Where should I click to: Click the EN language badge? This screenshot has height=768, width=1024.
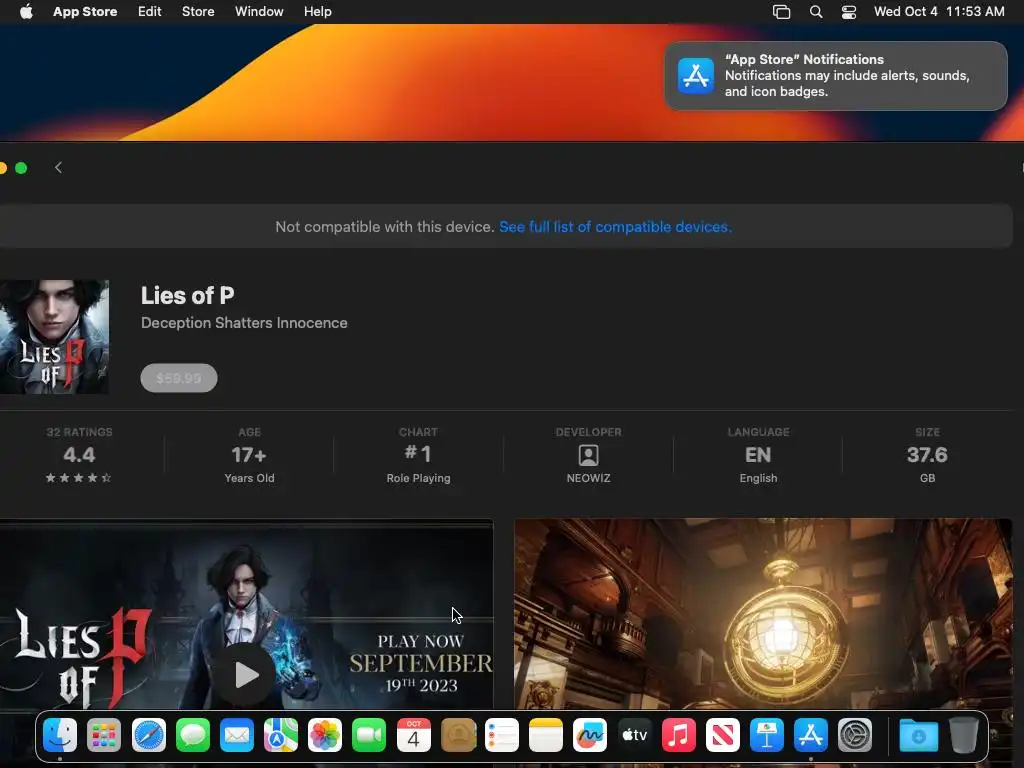click(758, 455)
